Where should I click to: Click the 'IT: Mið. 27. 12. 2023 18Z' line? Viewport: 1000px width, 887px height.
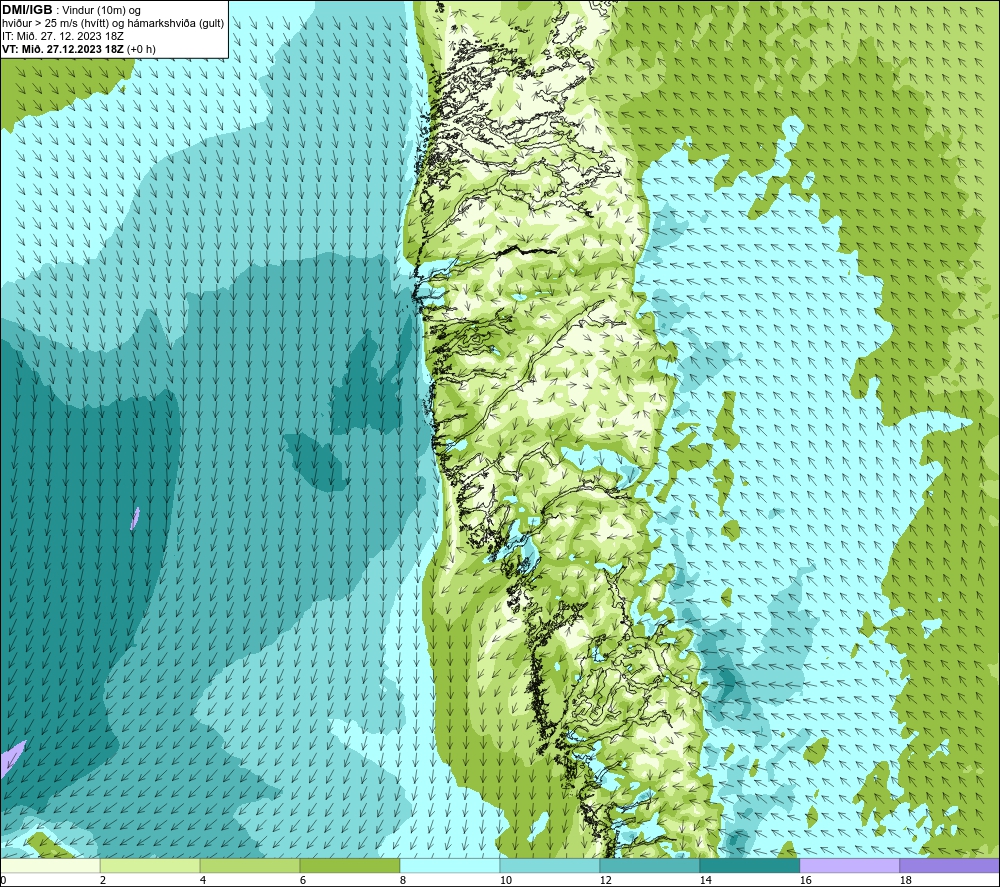(63, 36)
